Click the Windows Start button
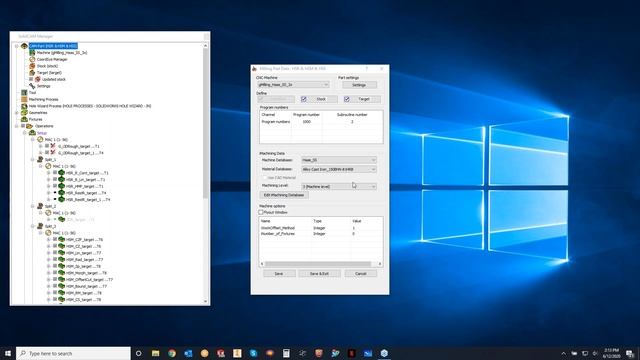The width and height of the screenshot is (640, 360). pos(7,353)
